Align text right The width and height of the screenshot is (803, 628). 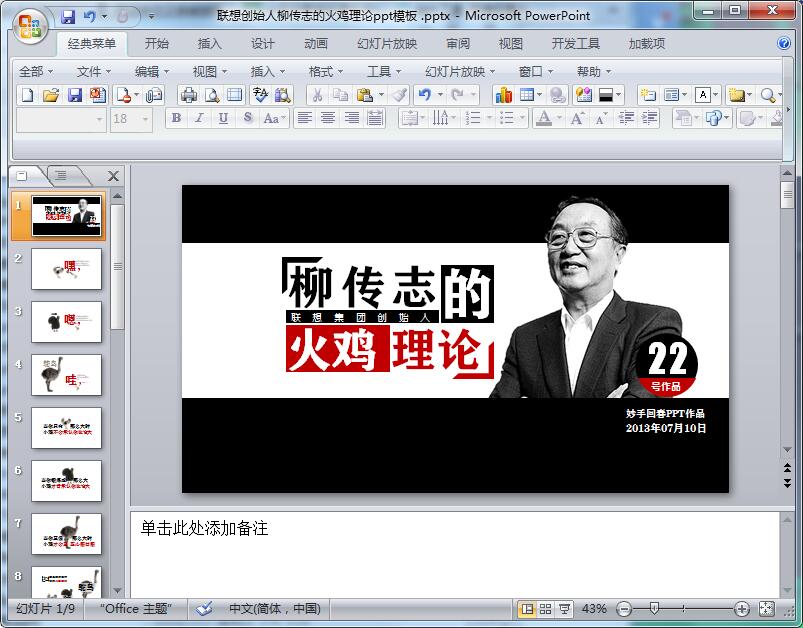[351, 118]
